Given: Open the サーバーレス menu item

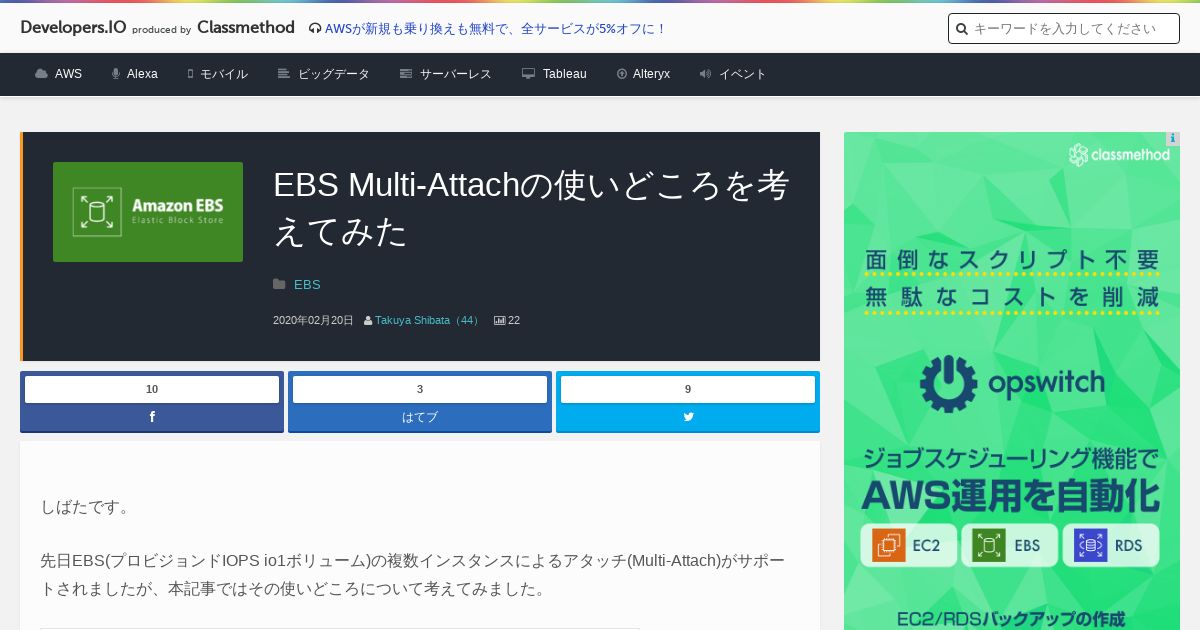Looking at the screenshot, I should click(456, 74).
